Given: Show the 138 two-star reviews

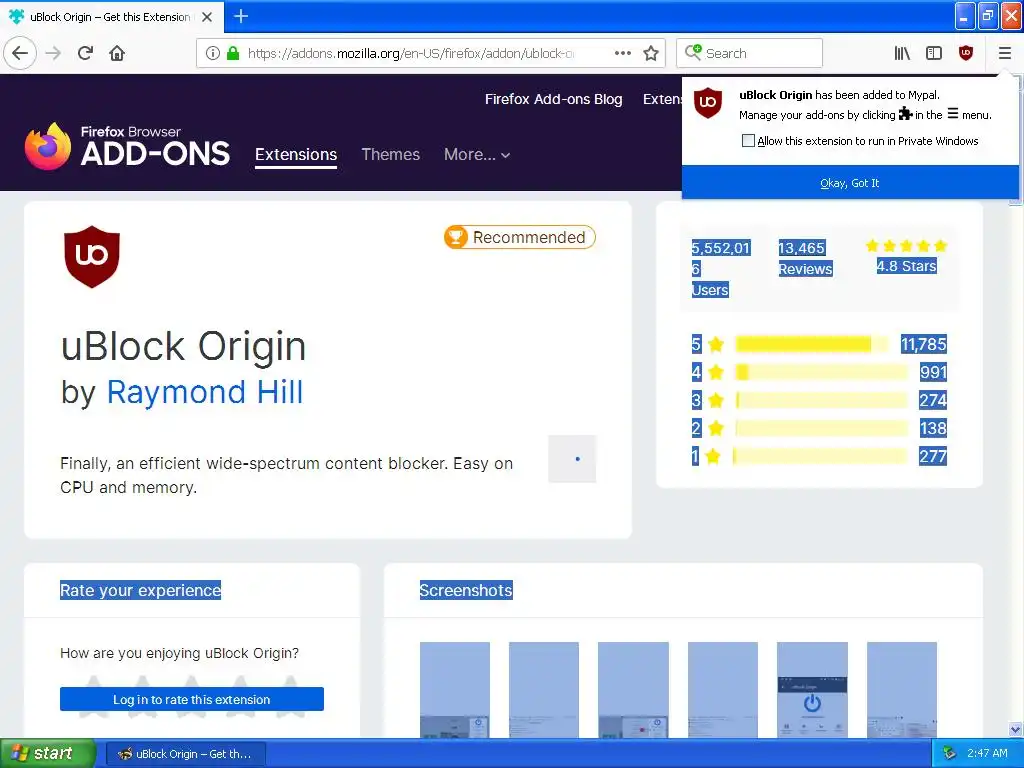Looking at the screenshot, I should point(933,428).
